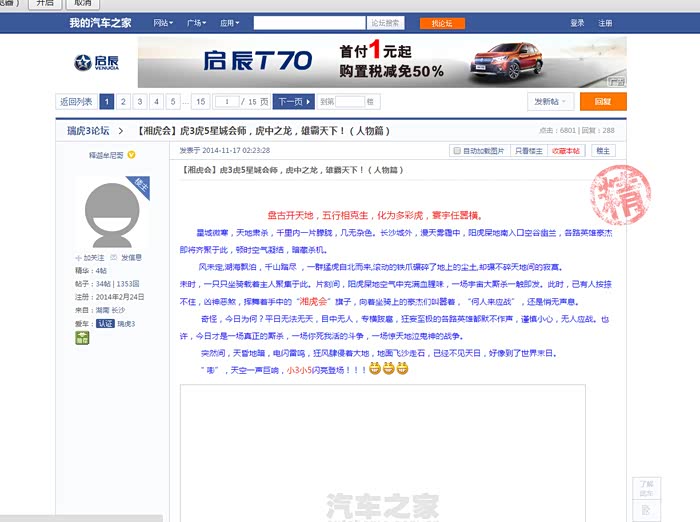Click the orange 回复 reply button
Screen dimensions: 700x522
coord(602,101)
